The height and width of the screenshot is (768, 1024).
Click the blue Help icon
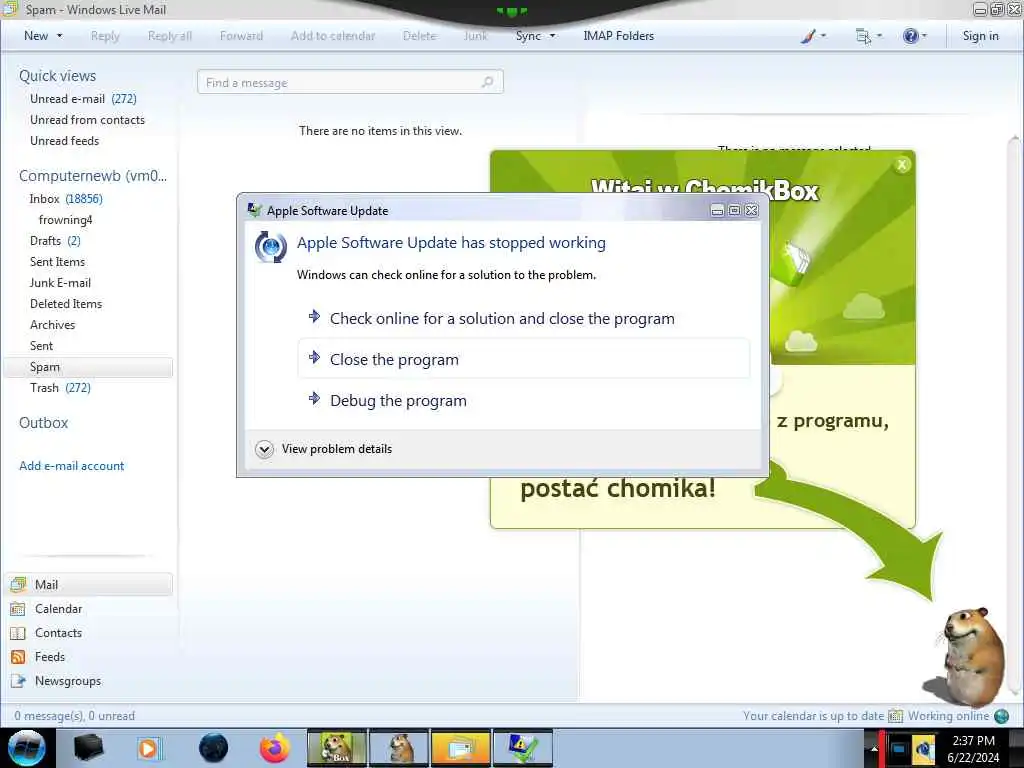pyautogui.click(x=910, y=36)
